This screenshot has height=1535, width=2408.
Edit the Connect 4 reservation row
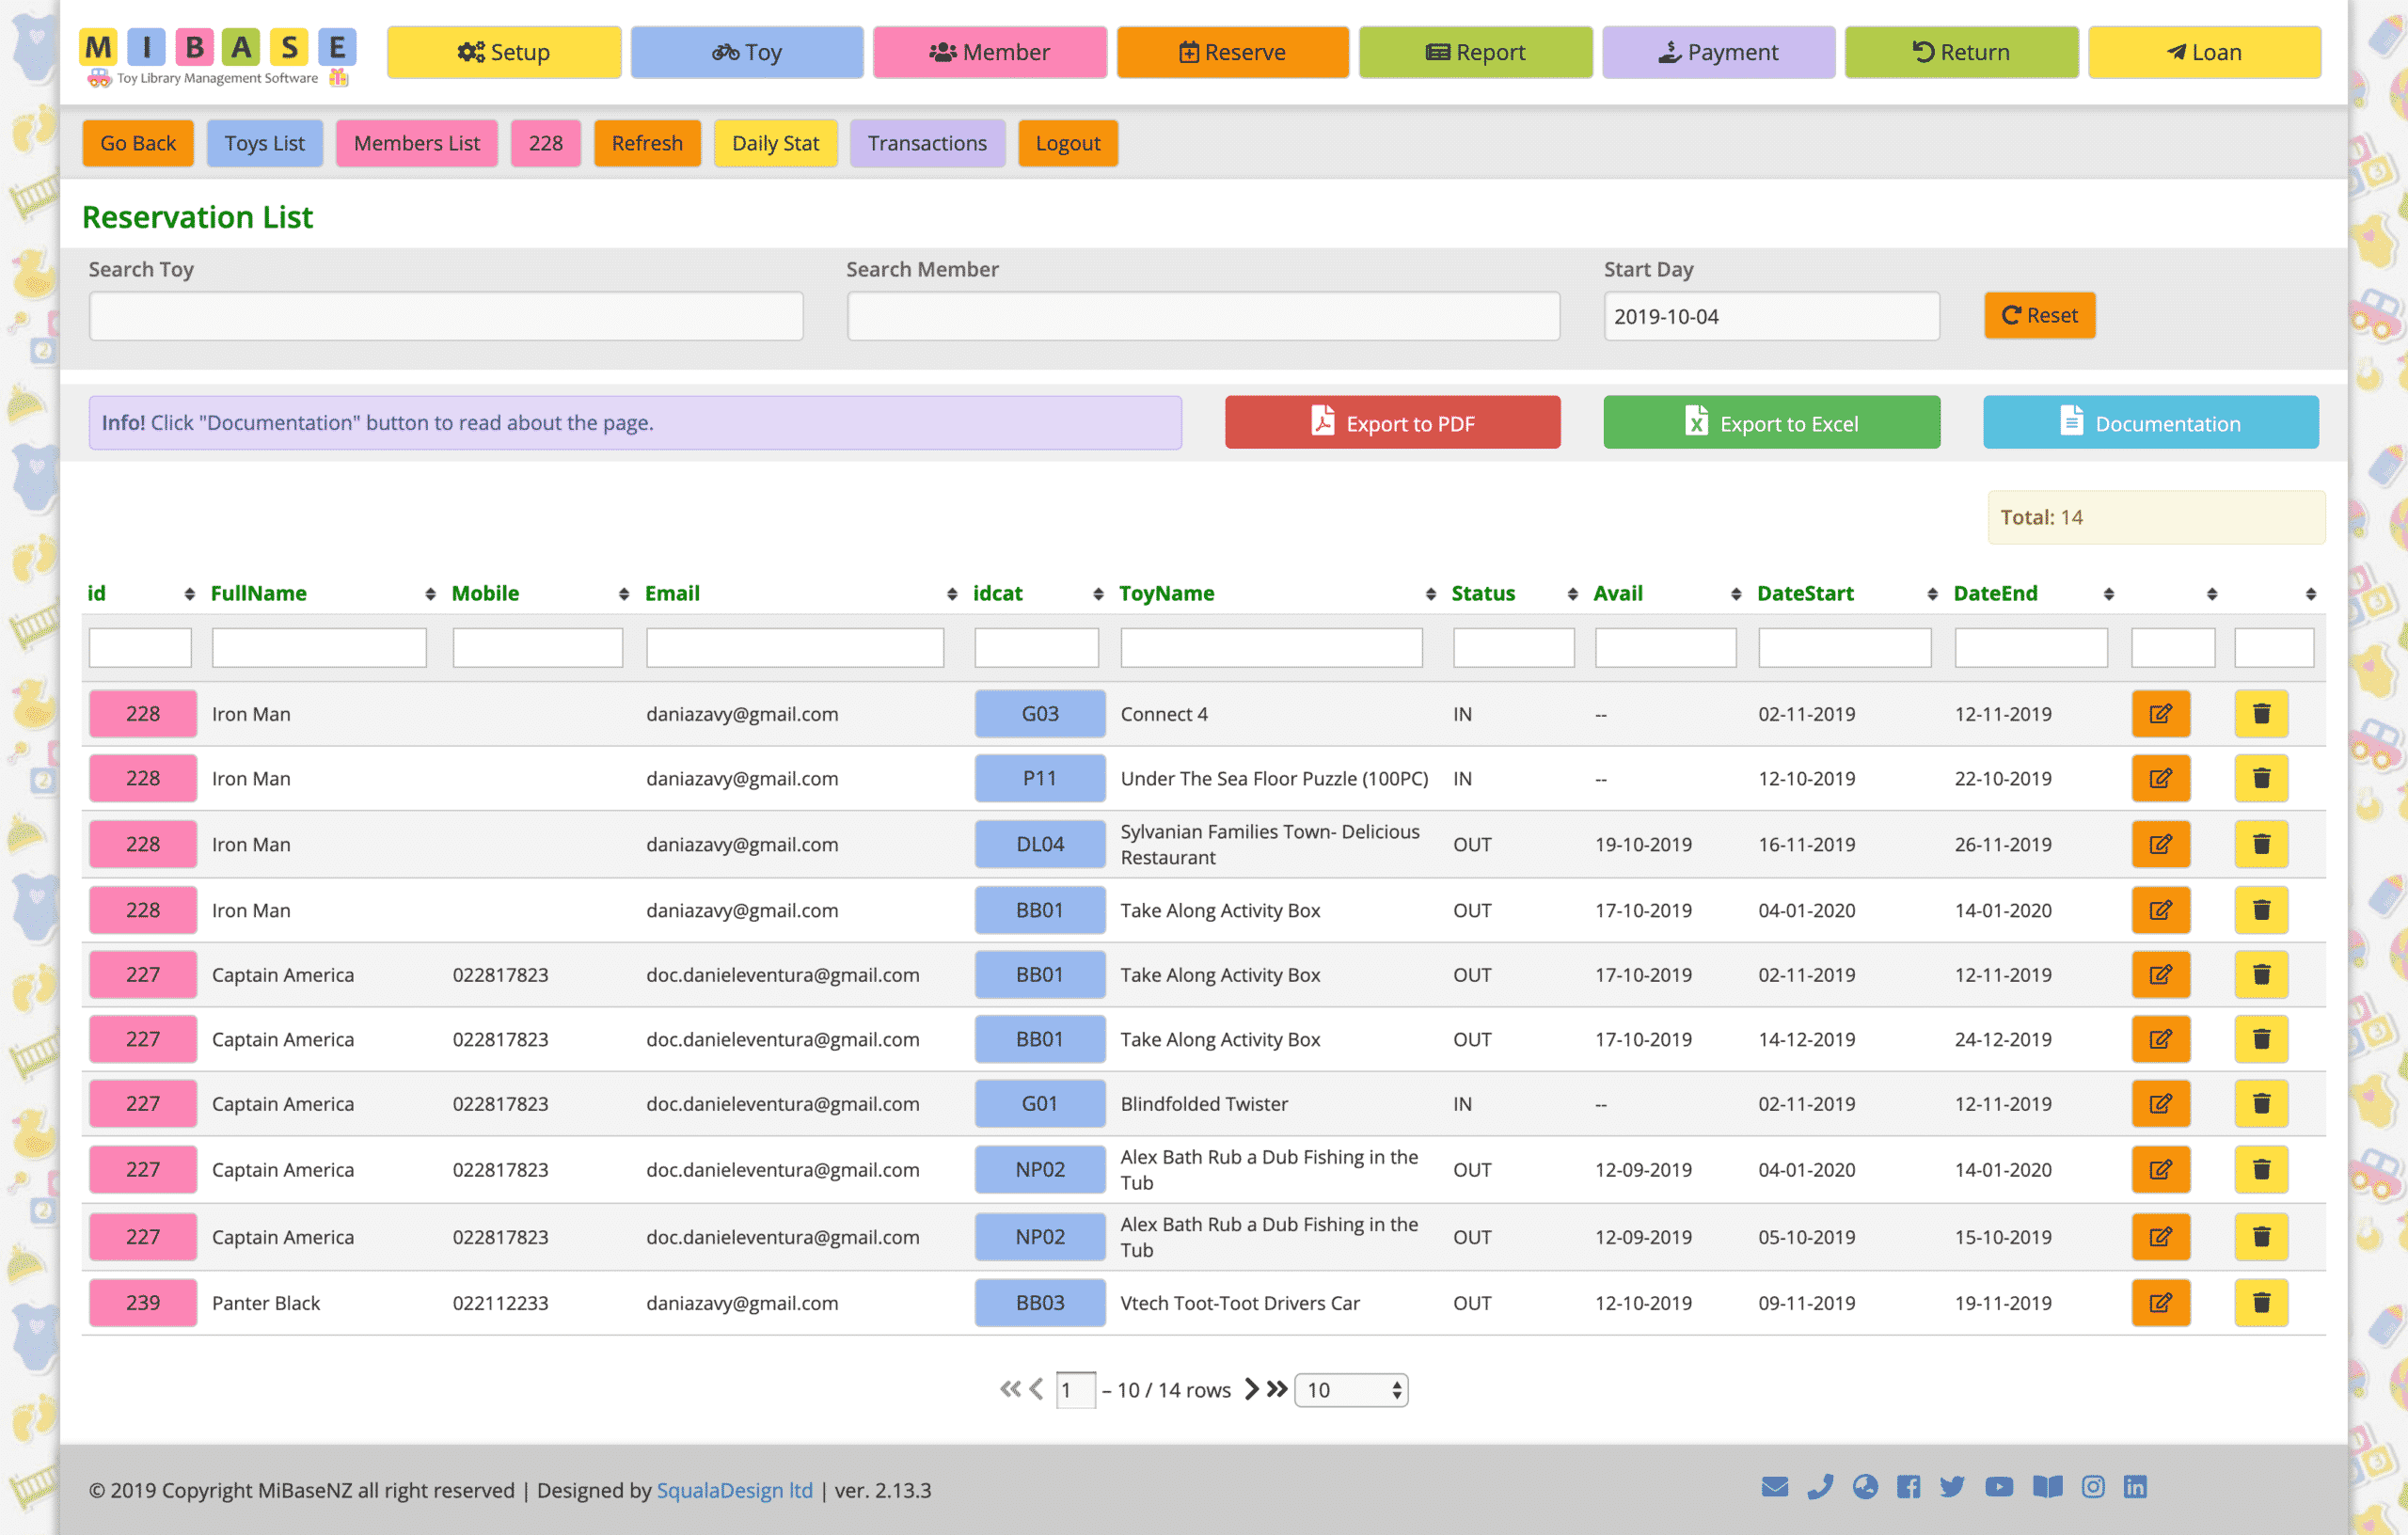[2160, 714]
